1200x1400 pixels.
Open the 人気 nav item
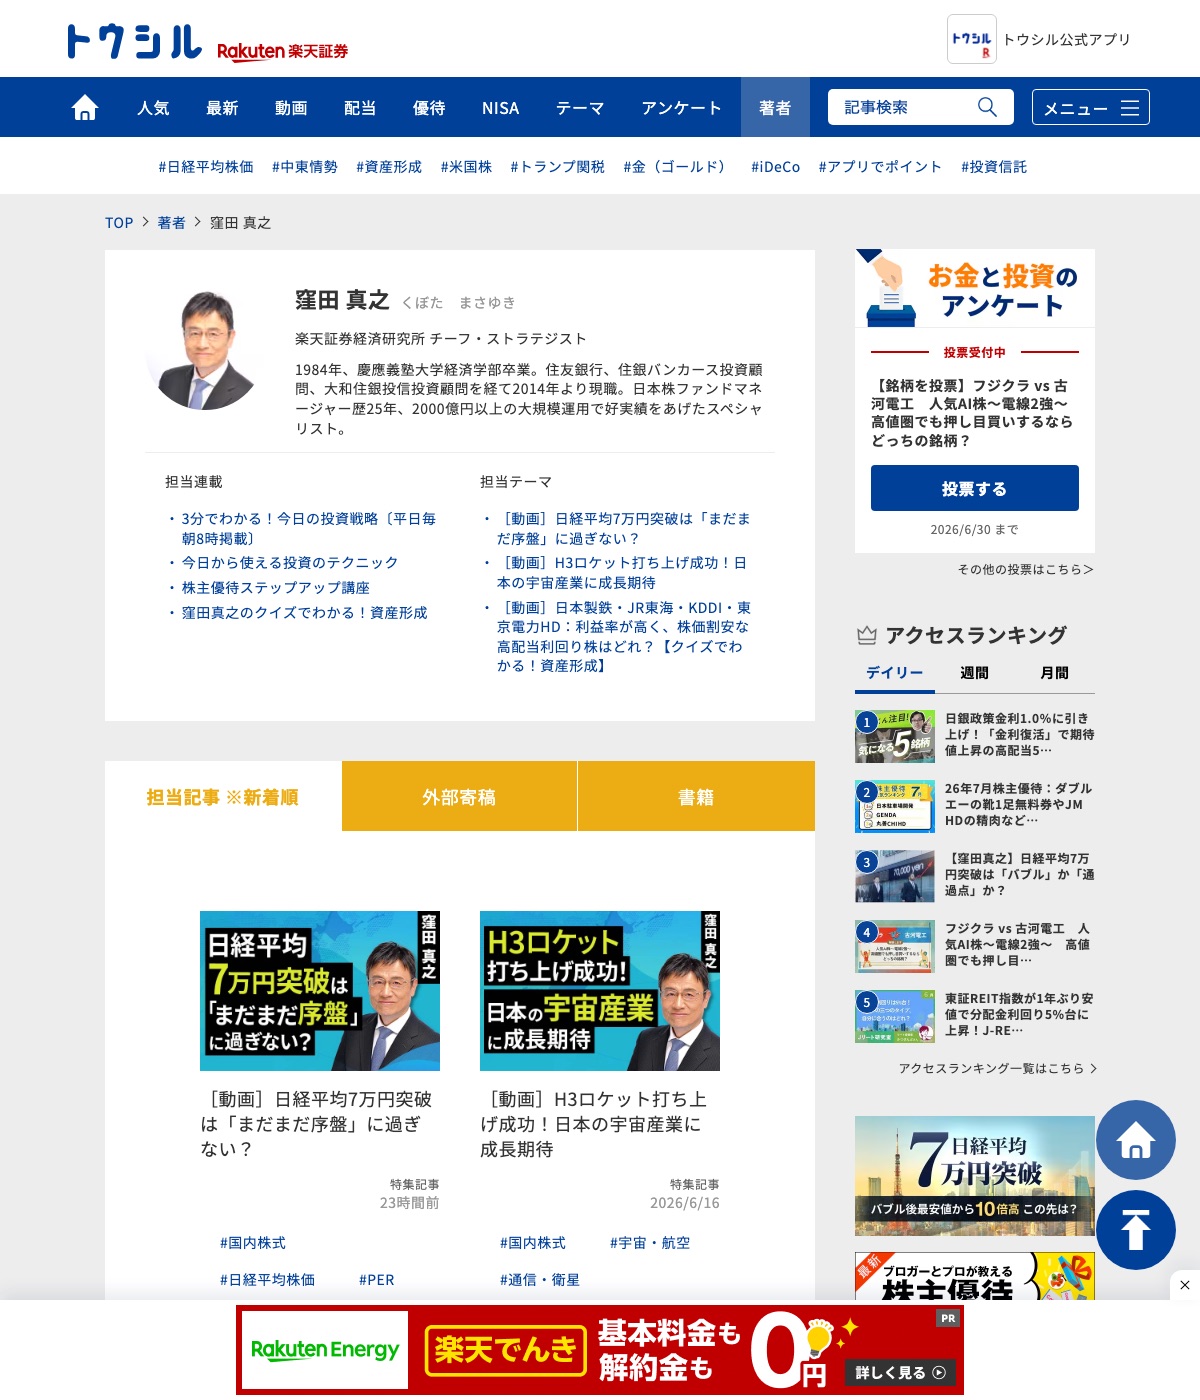(153, 107)
